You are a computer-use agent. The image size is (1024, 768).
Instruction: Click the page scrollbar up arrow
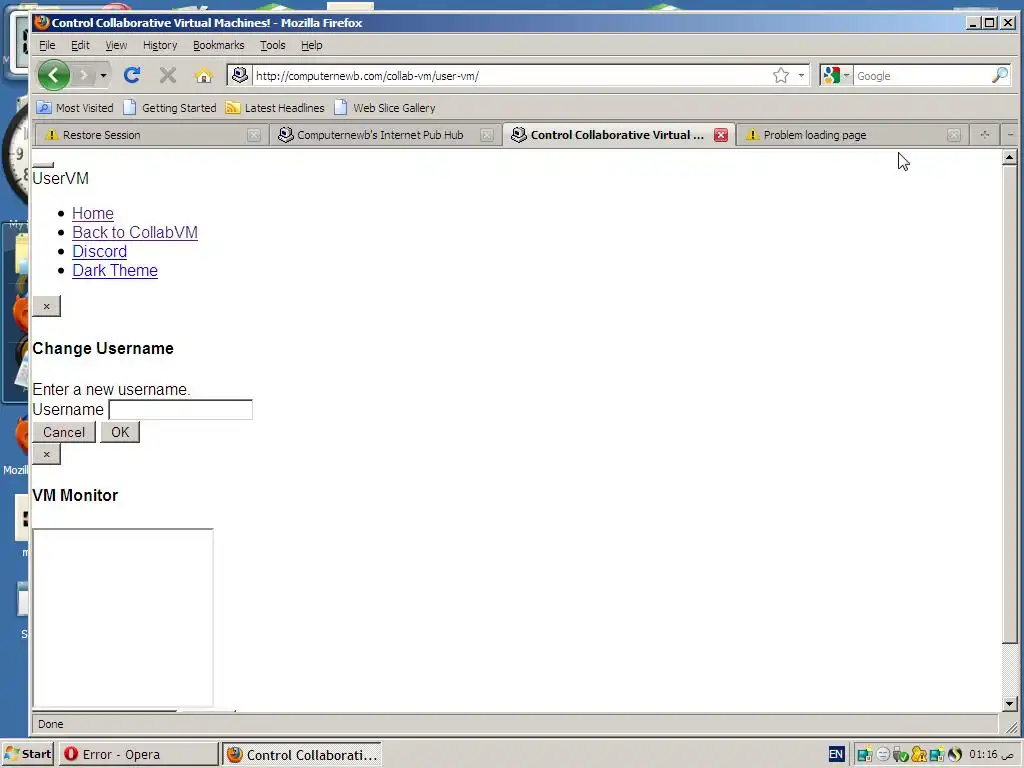click(x=1010, y=157)
